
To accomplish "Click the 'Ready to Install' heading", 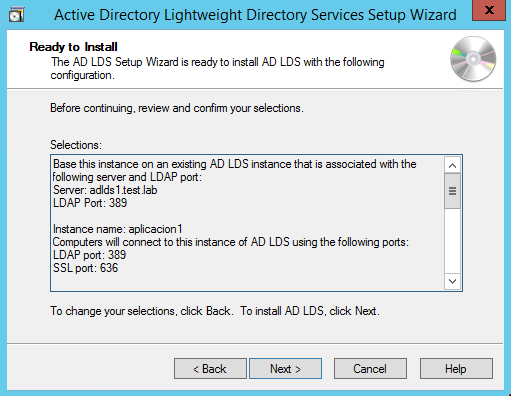I will pos(73,47).
